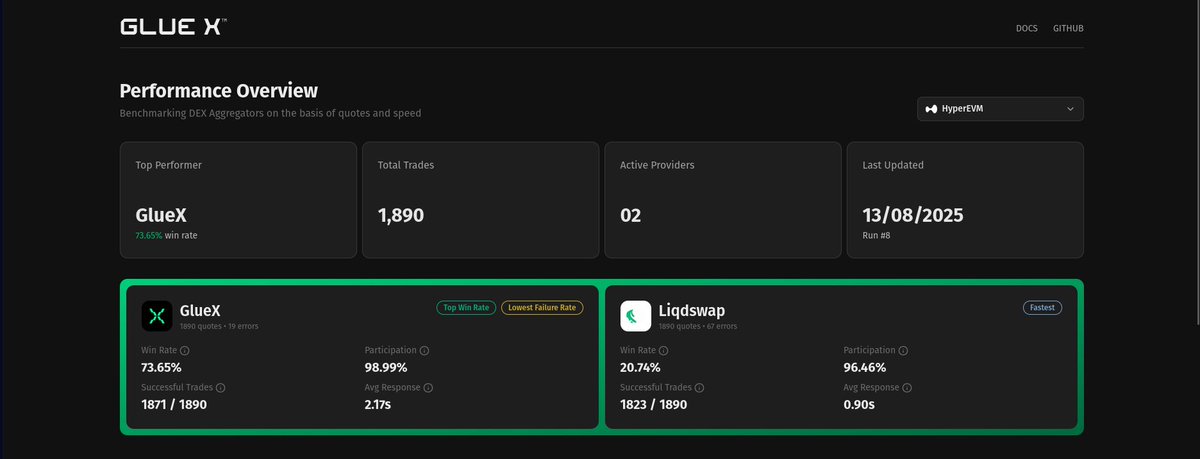Viewport: 1200px width, 459px height.
Task: Click the 13/08/2025 date value
Action: pyautogui.click(x=913, y=215)
